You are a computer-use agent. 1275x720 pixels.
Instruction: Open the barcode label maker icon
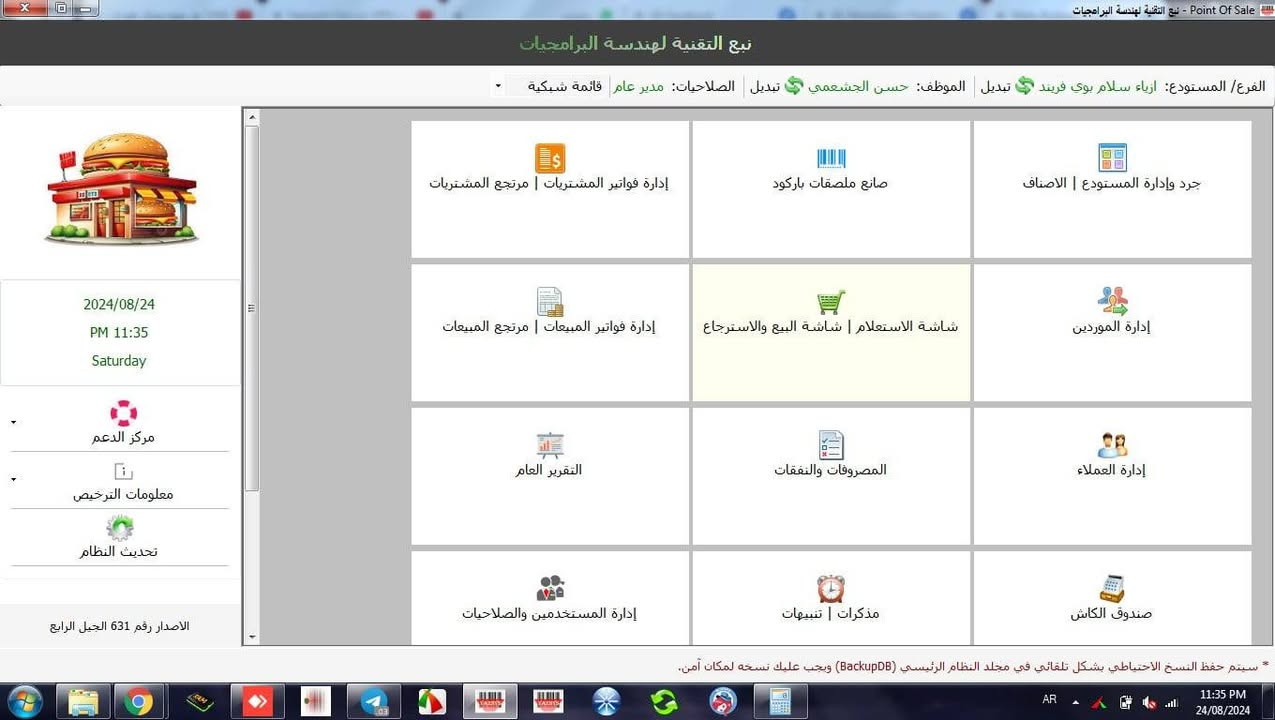point(831,158)
